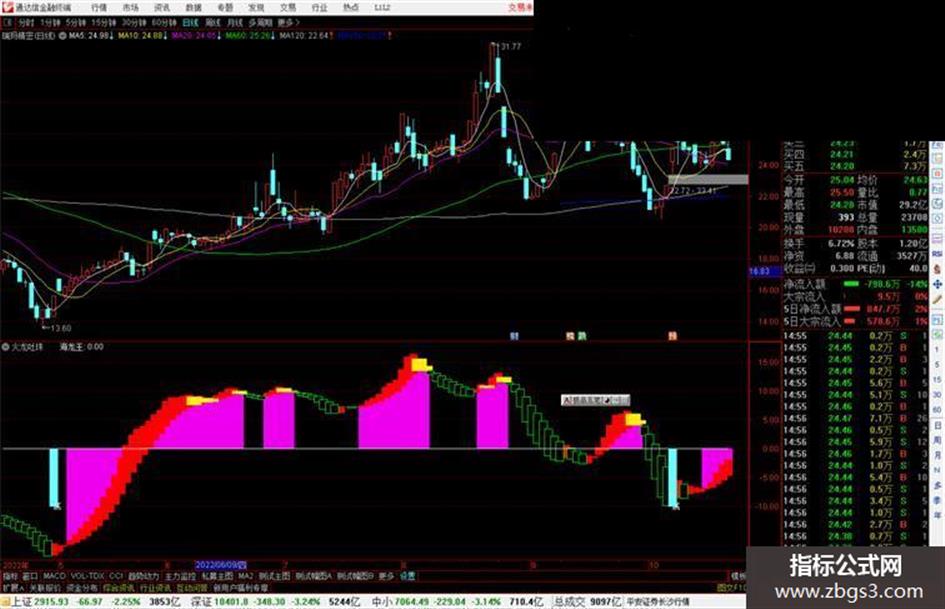Select the 30 minute shortcut in sidebar
945x609 pixels.
pyautogui.click(x=937, y=395)
